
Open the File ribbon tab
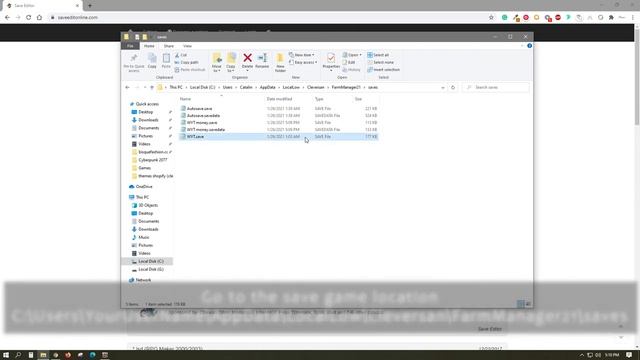(x=130, y=46)
